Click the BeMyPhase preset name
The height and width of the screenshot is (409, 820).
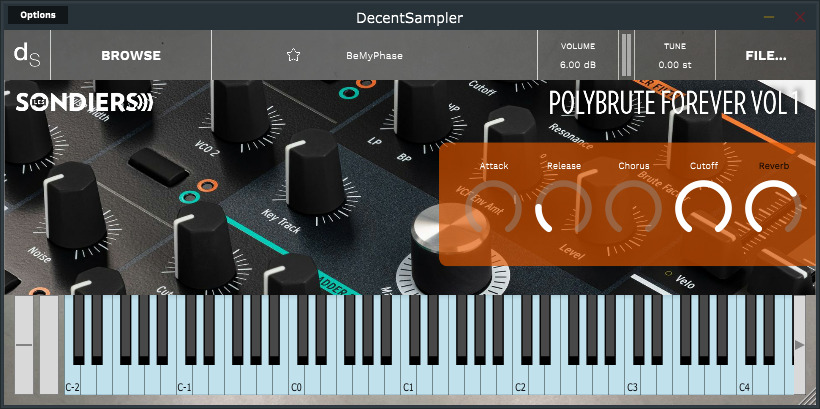coord(374,56)
